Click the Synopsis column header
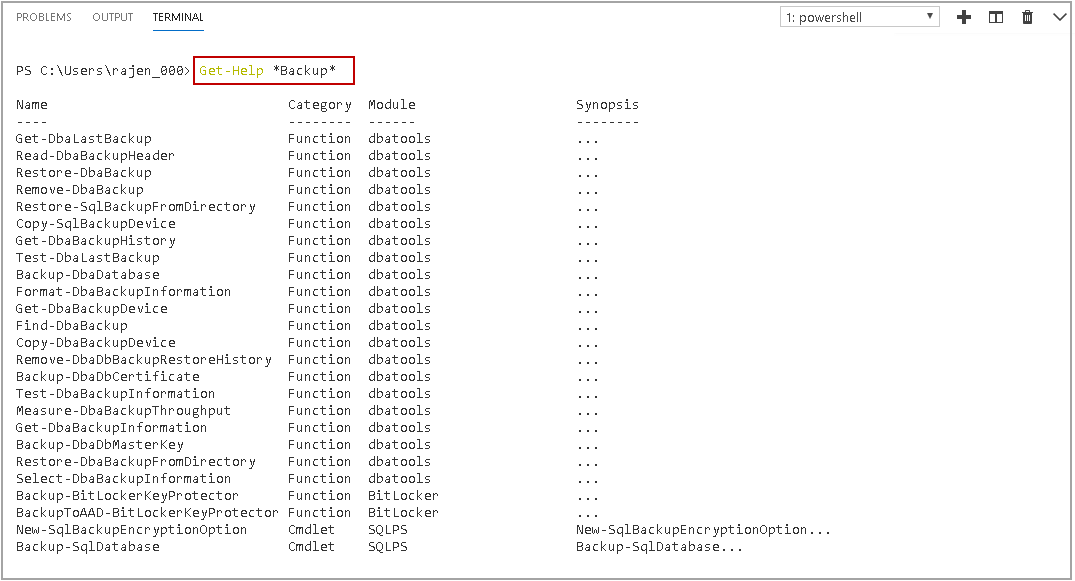Viewport: 1075px width, 581px height. coord(607,105)
